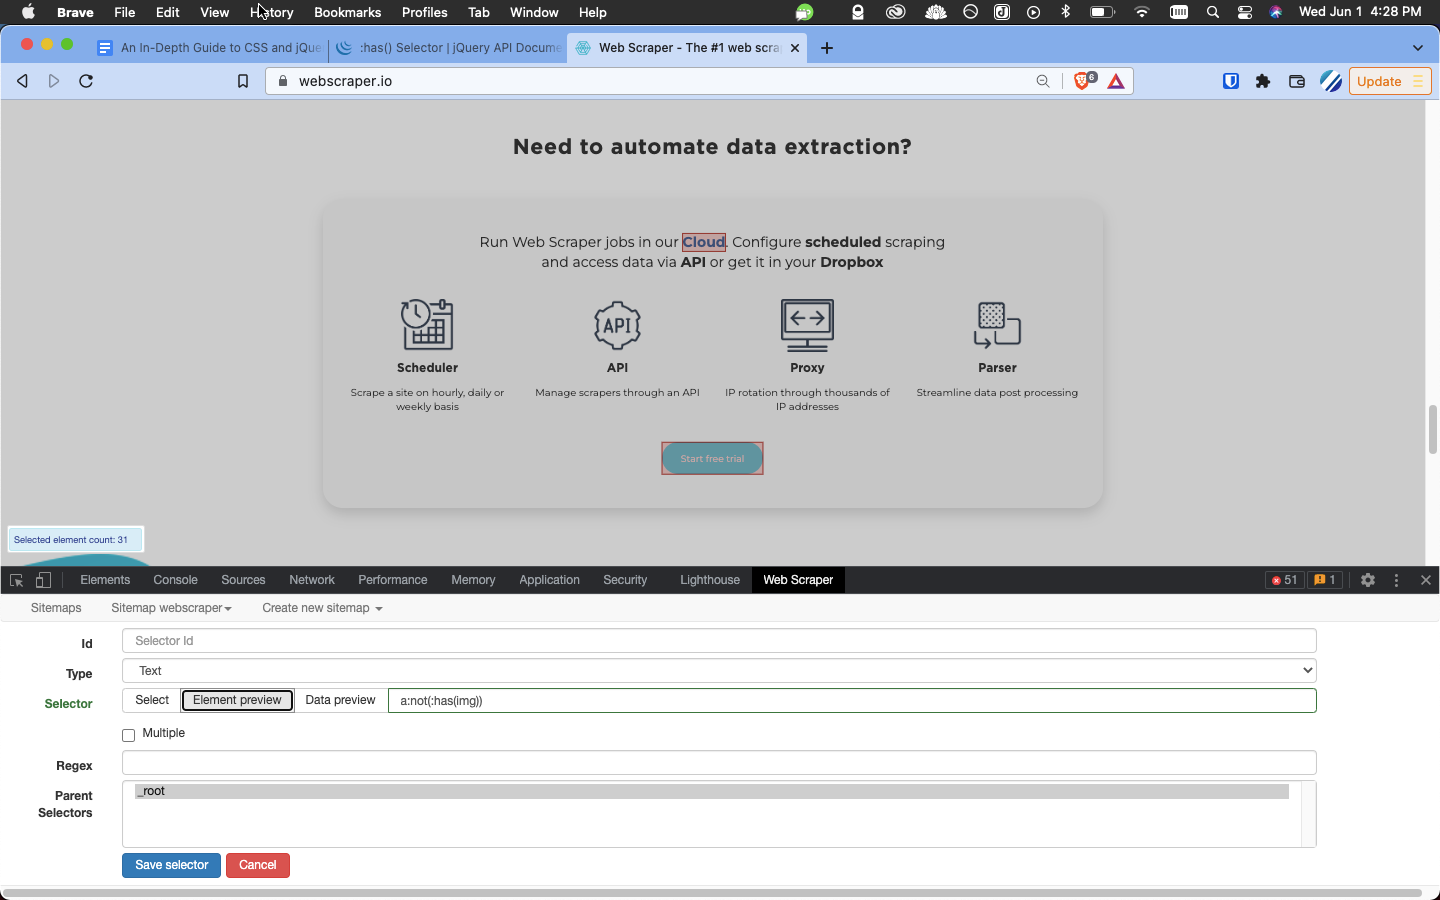Click the Save selector button
1440x900 pixels.
click(171, 865)
